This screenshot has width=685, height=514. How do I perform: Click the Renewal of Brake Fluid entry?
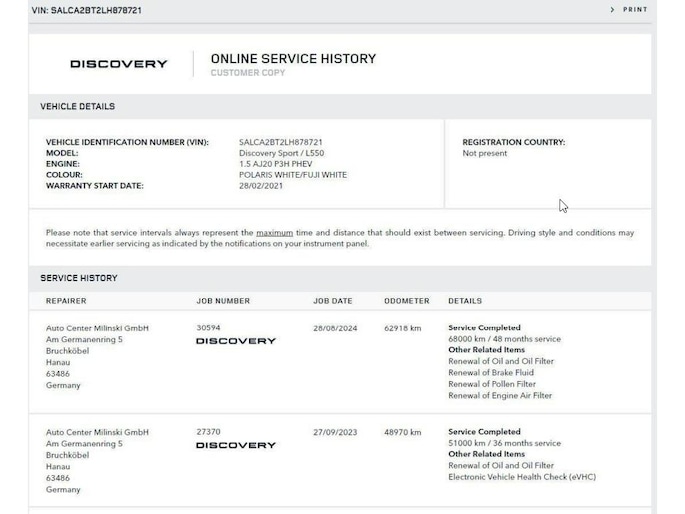tap(491, 373)
